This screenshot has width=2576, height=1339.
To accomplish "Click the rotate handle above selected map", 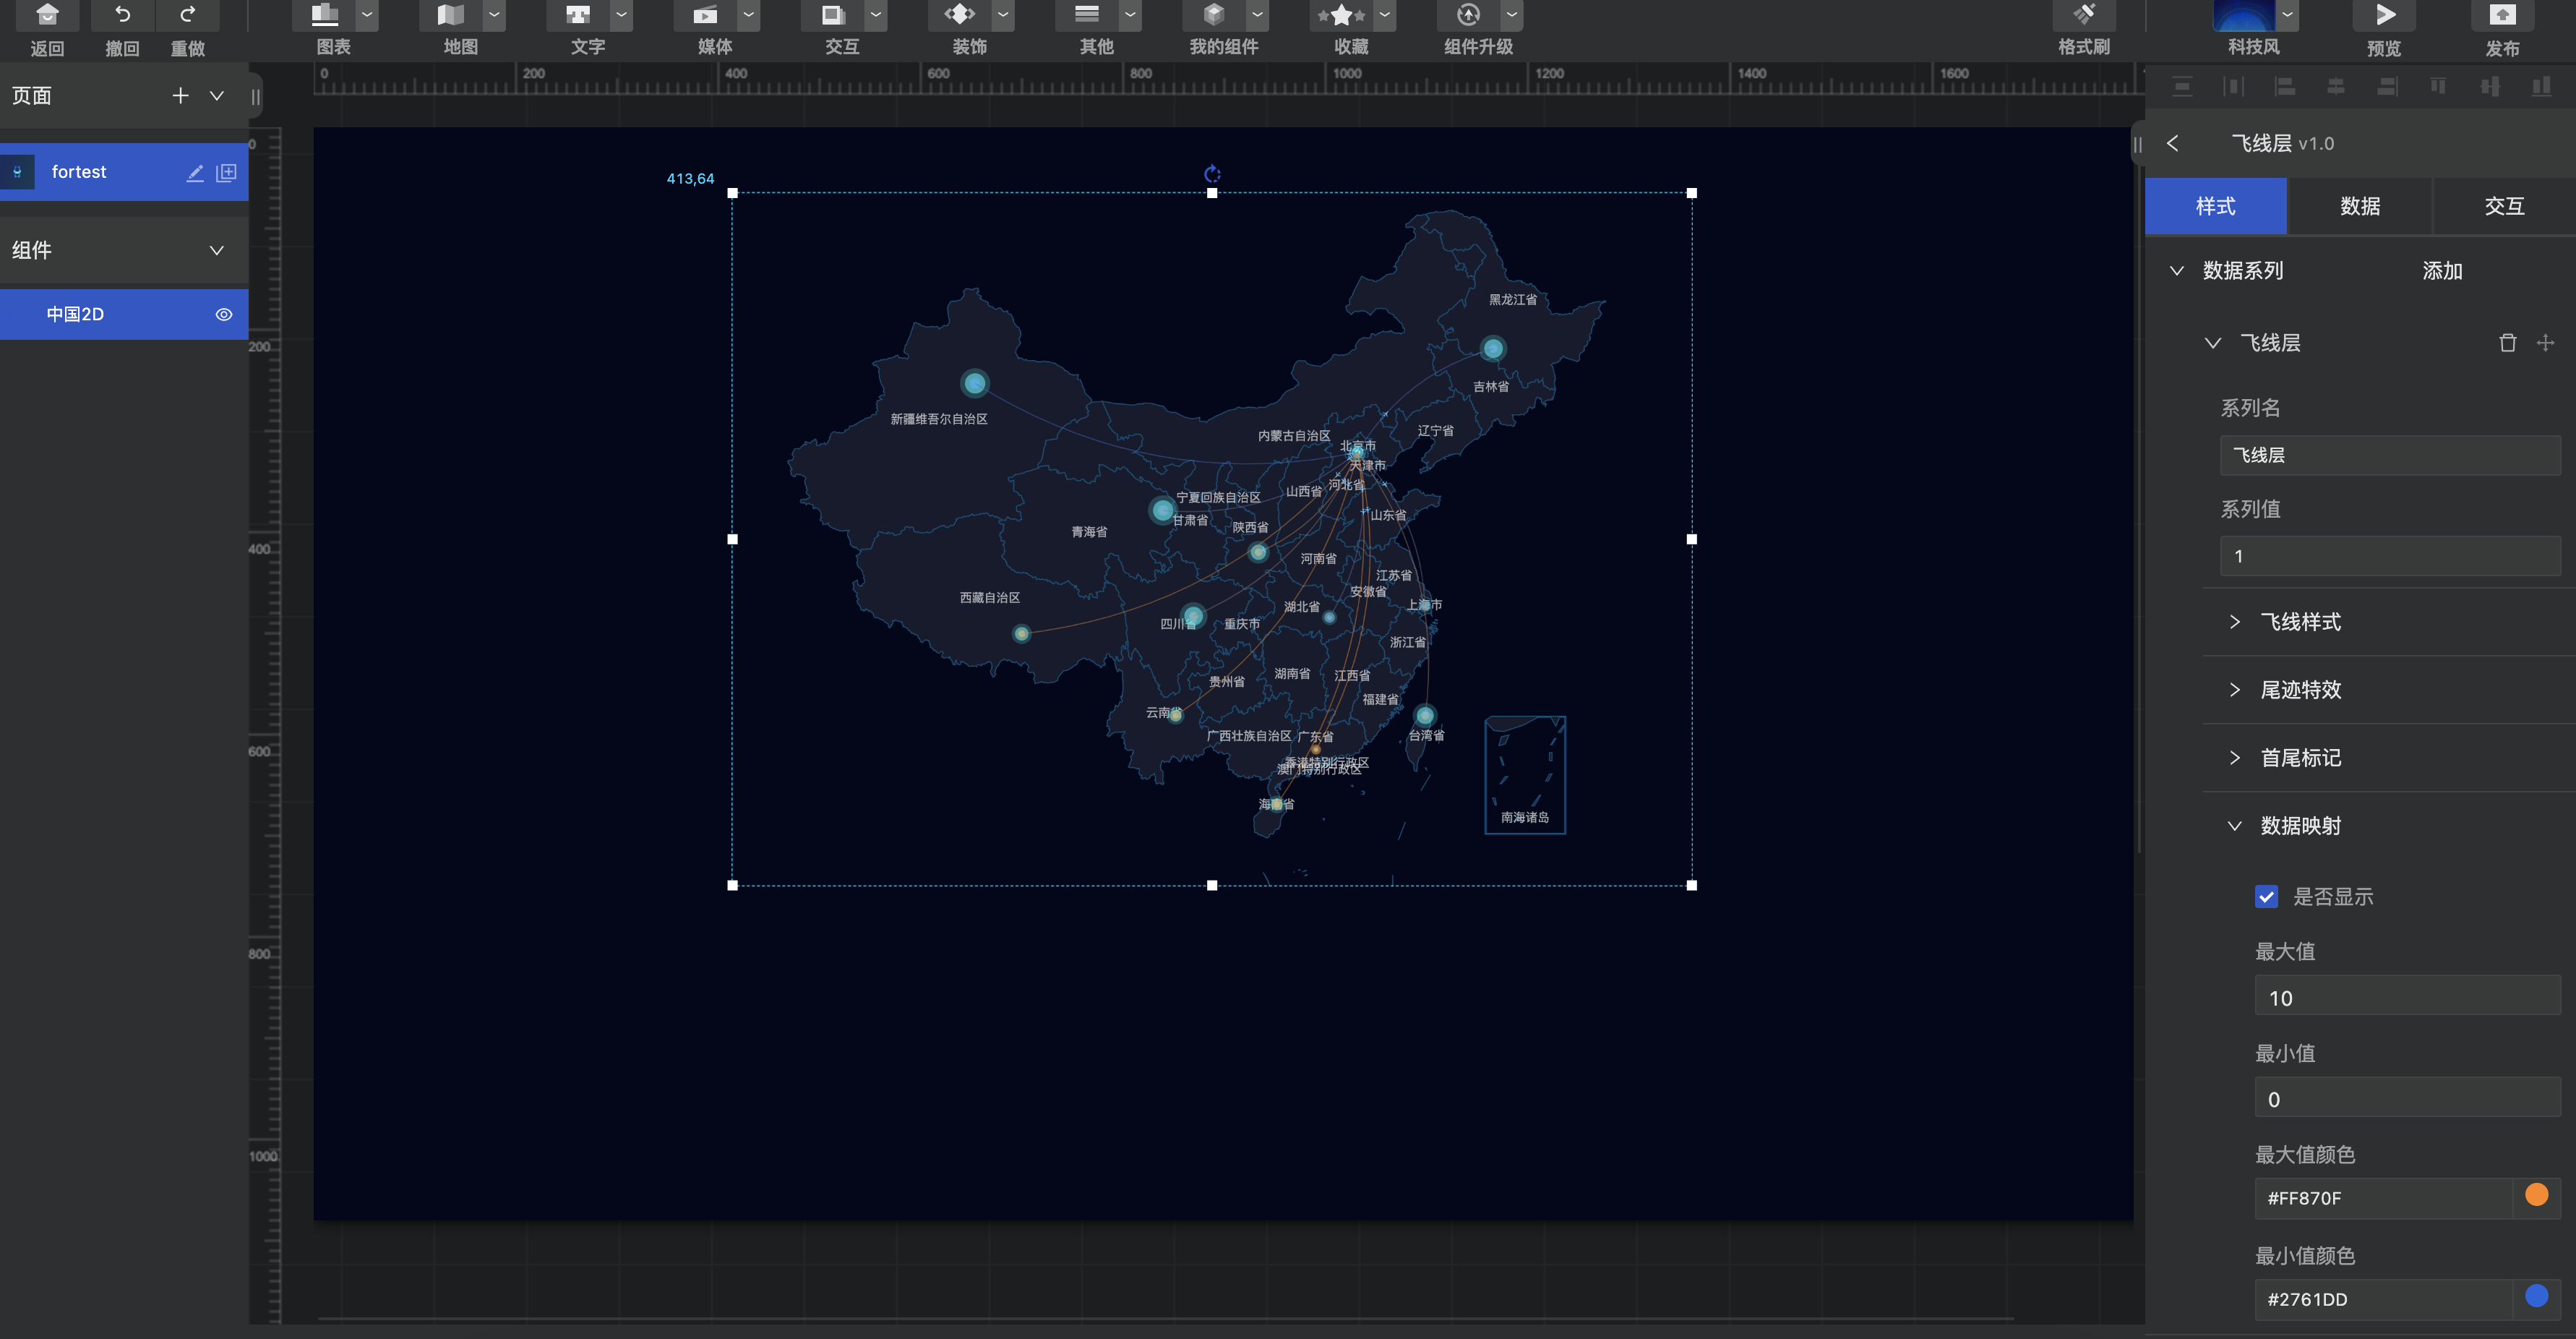I will 1212,174.
